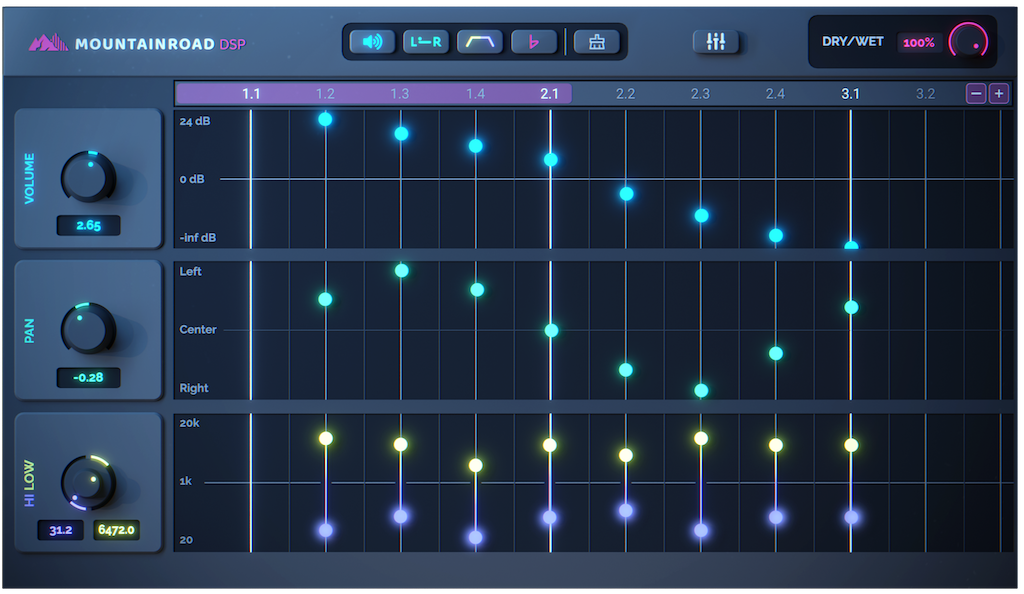The width and height of the screenshot is (1024, 594).
Task: Click the pan node at step 2.3
Action: point(701,391)
